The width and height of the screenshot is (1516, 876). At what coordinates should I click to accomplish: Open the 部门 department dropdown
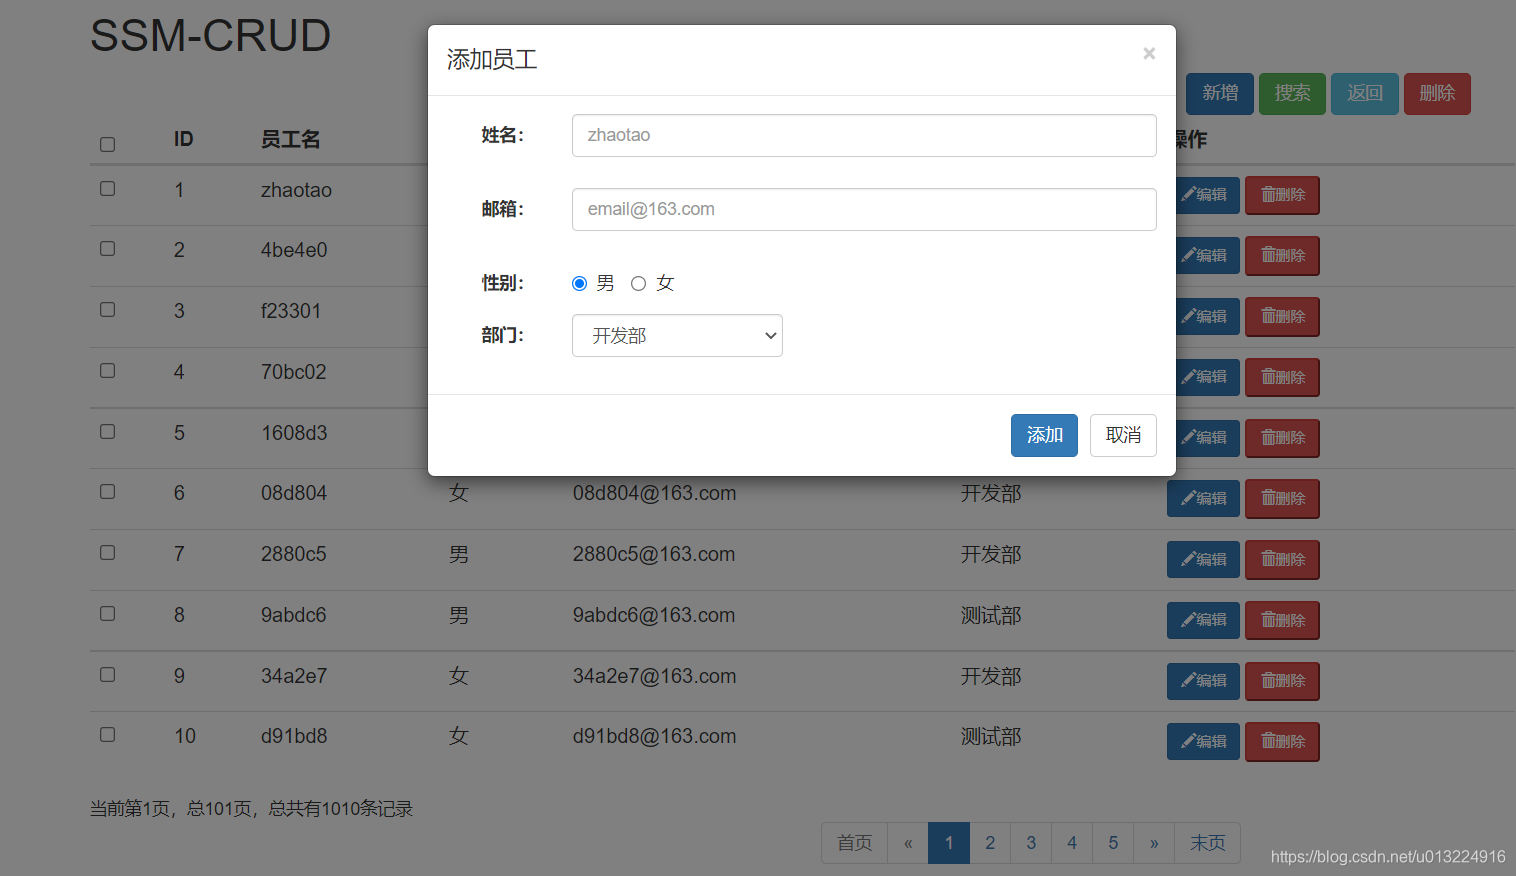click(677, 336)
